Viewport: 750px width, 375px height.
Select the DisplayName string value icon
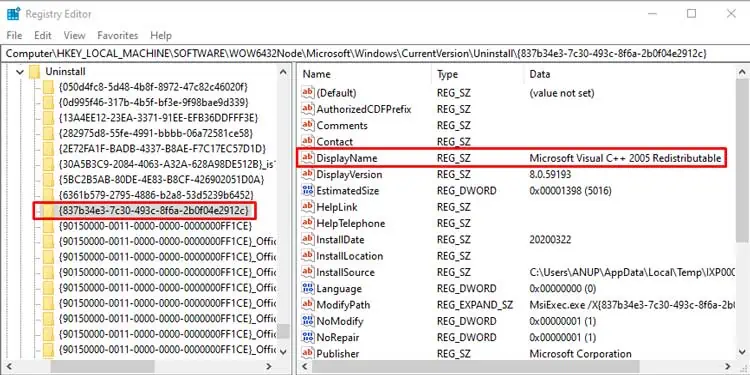(308, 158)
